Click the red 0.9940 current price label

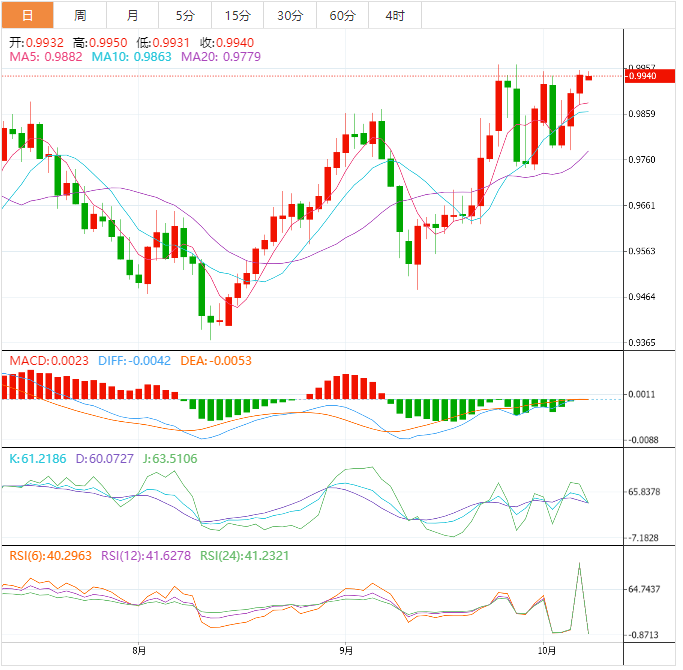click(649, 76)
